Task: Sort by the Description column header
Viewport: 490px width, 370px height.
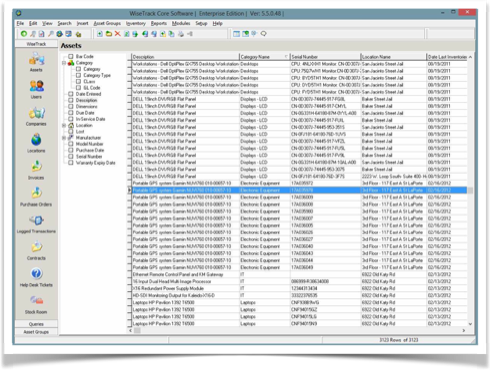Action: click(185, 57)
